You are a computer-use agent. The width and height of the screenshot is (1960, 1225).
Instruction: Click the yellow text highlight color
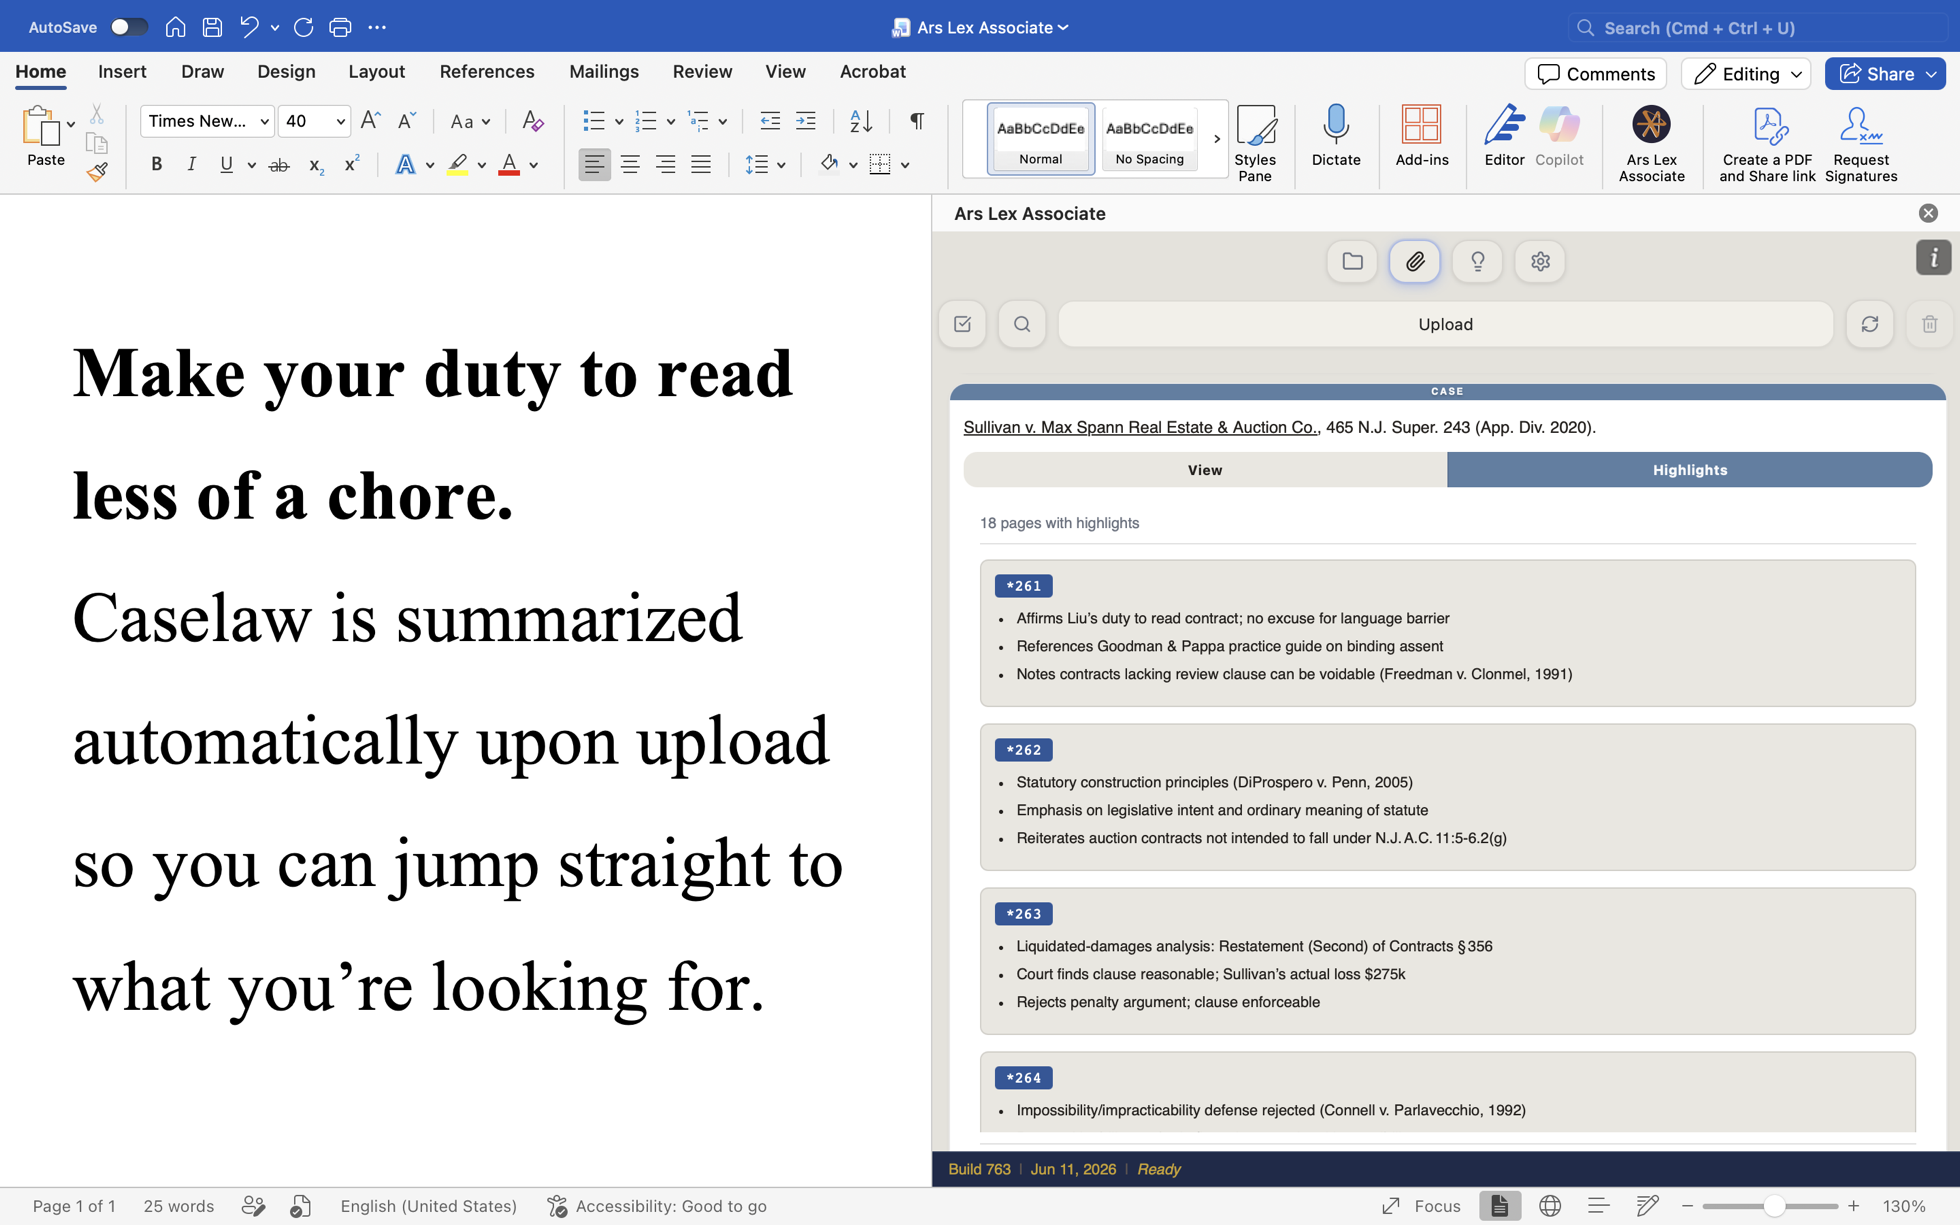click(457, 165)
